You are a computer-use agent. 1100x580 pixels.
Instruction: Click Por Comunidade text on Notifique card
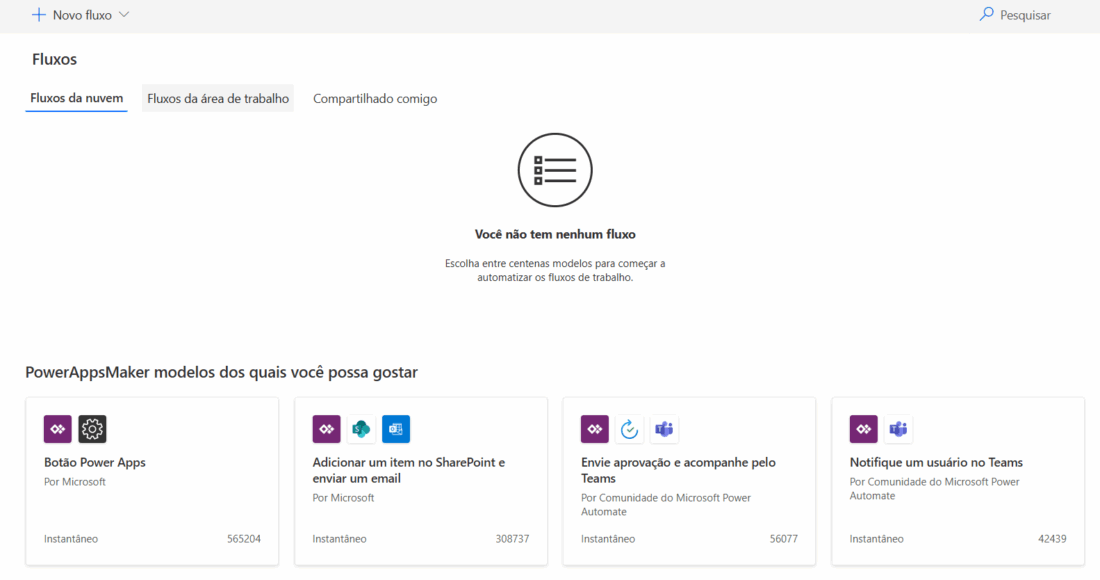(934, 489)
